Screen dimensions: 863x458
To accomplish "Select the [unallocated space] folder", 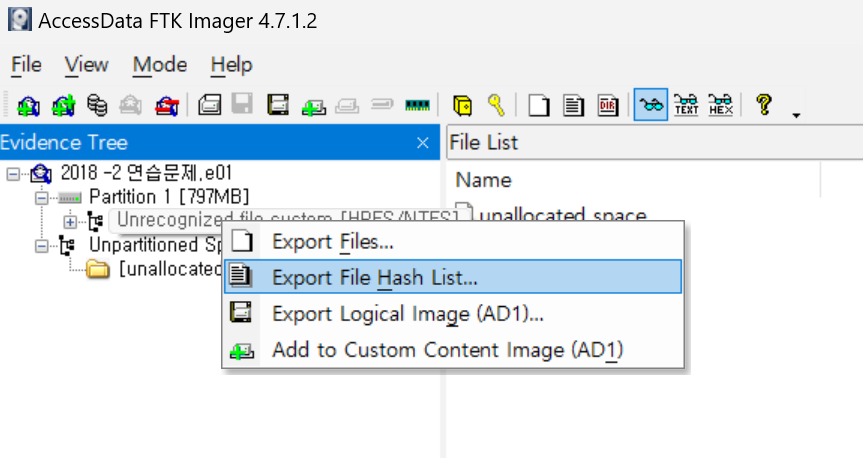I will point(170,269).
